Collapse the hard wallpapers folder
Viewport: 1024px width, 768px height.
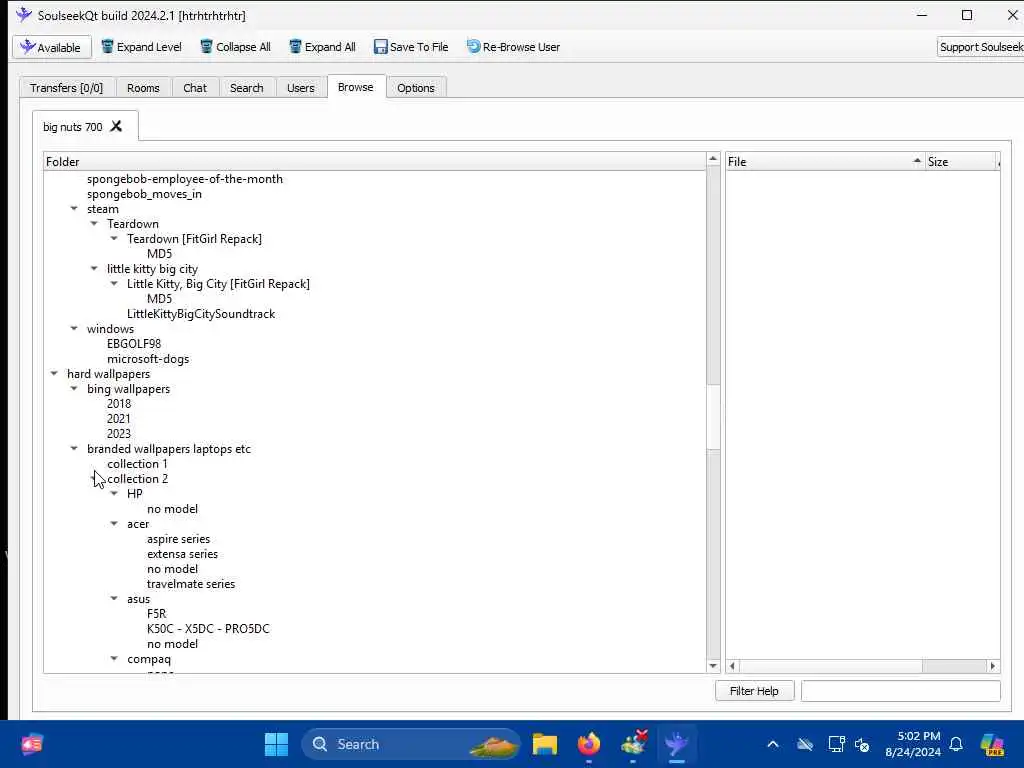click(54, 374)
